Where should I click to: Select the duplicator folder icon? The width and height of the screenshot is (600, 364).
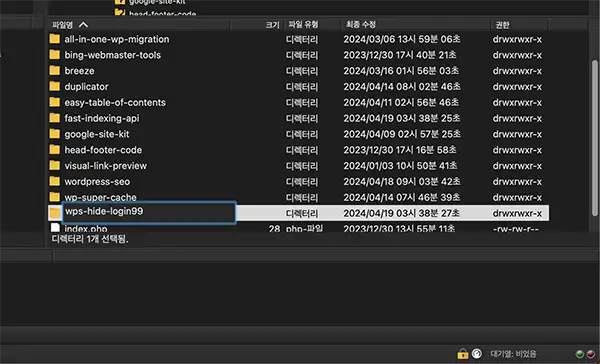point(55,87)
